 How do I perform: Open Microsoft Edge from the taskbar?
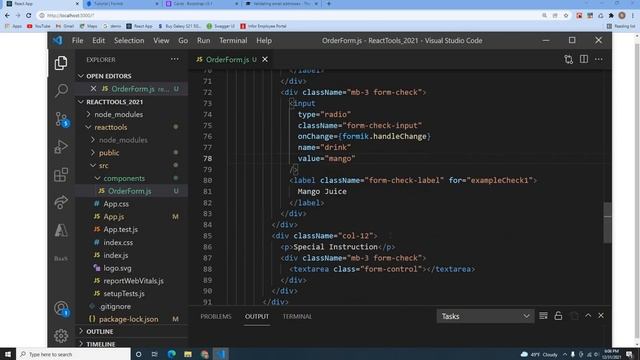point(171,354)
